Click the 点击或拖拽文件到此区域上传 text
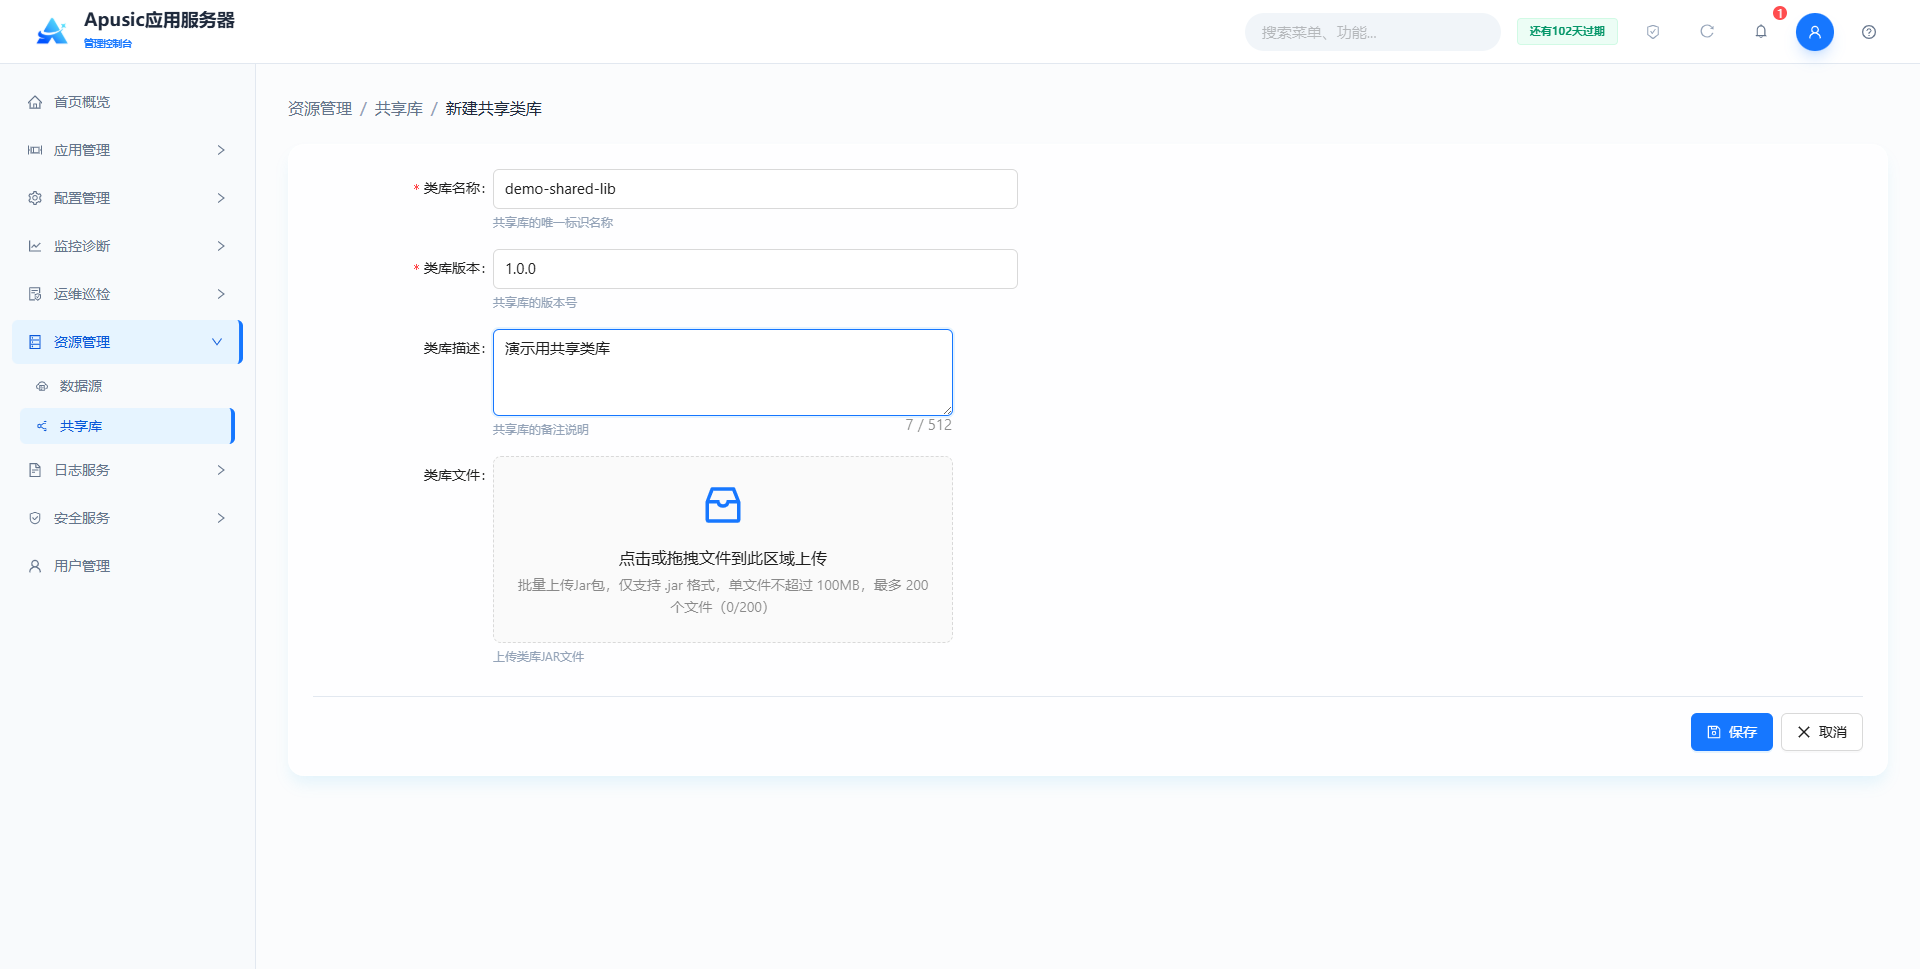 pos(723,558)
